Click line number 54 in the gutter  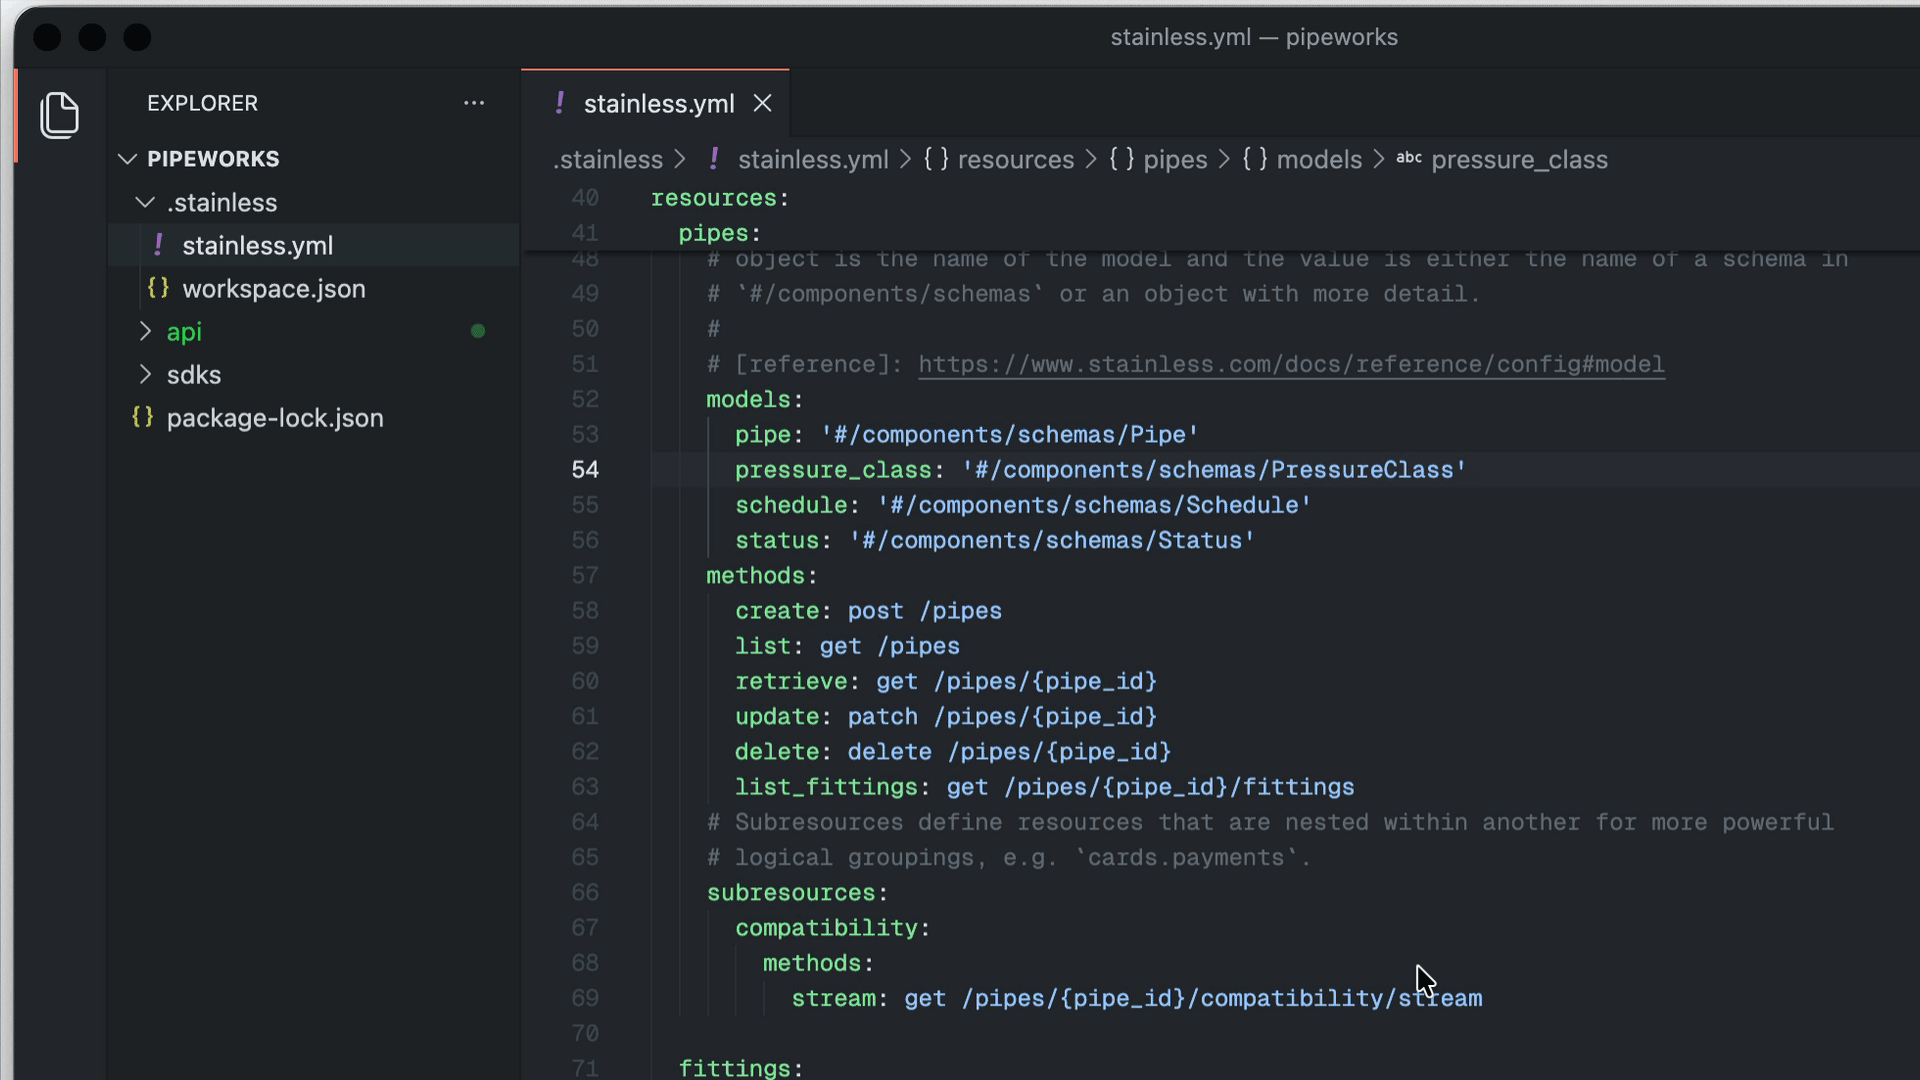tap(585, 470)
